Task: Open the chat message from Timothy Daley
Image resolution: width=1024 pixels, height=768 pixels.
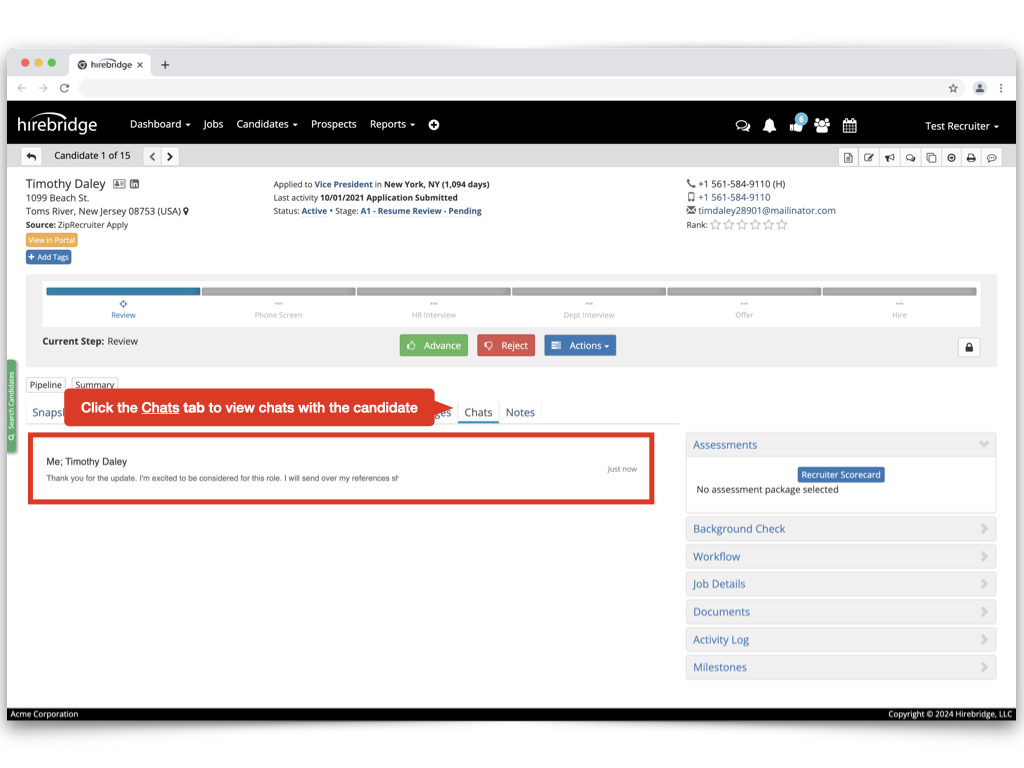Action: click(x=340, y=469)
